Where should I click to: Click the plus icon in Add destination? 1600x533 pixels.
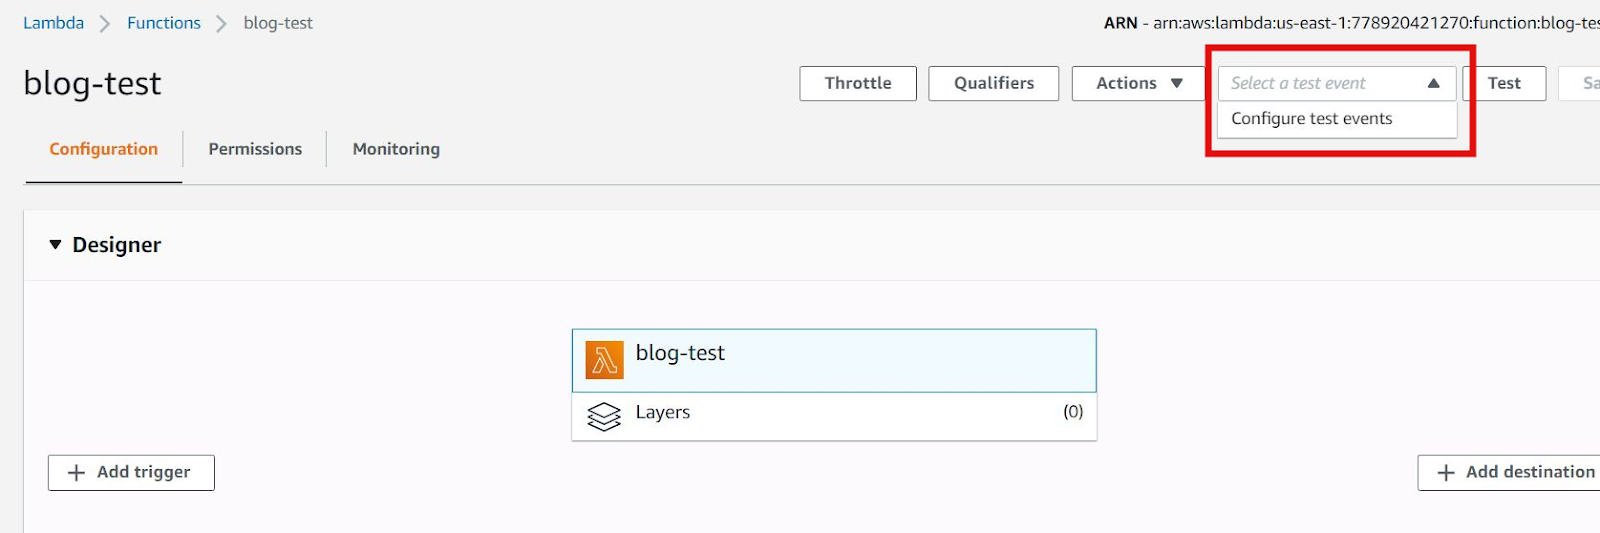click(x=1445, y=473)
